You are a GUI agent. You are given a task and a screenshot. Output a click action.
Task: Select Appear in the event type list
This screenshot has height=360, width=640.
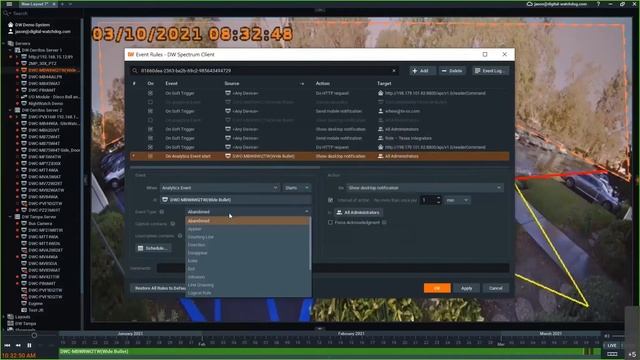pos(247,229)
